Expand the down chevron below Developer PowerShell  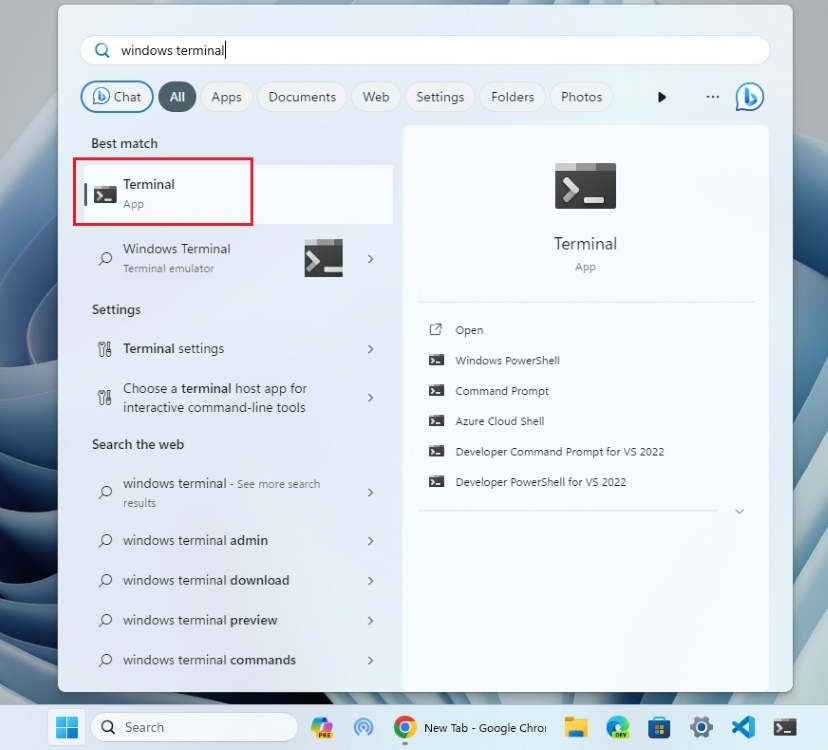point(739,511)
